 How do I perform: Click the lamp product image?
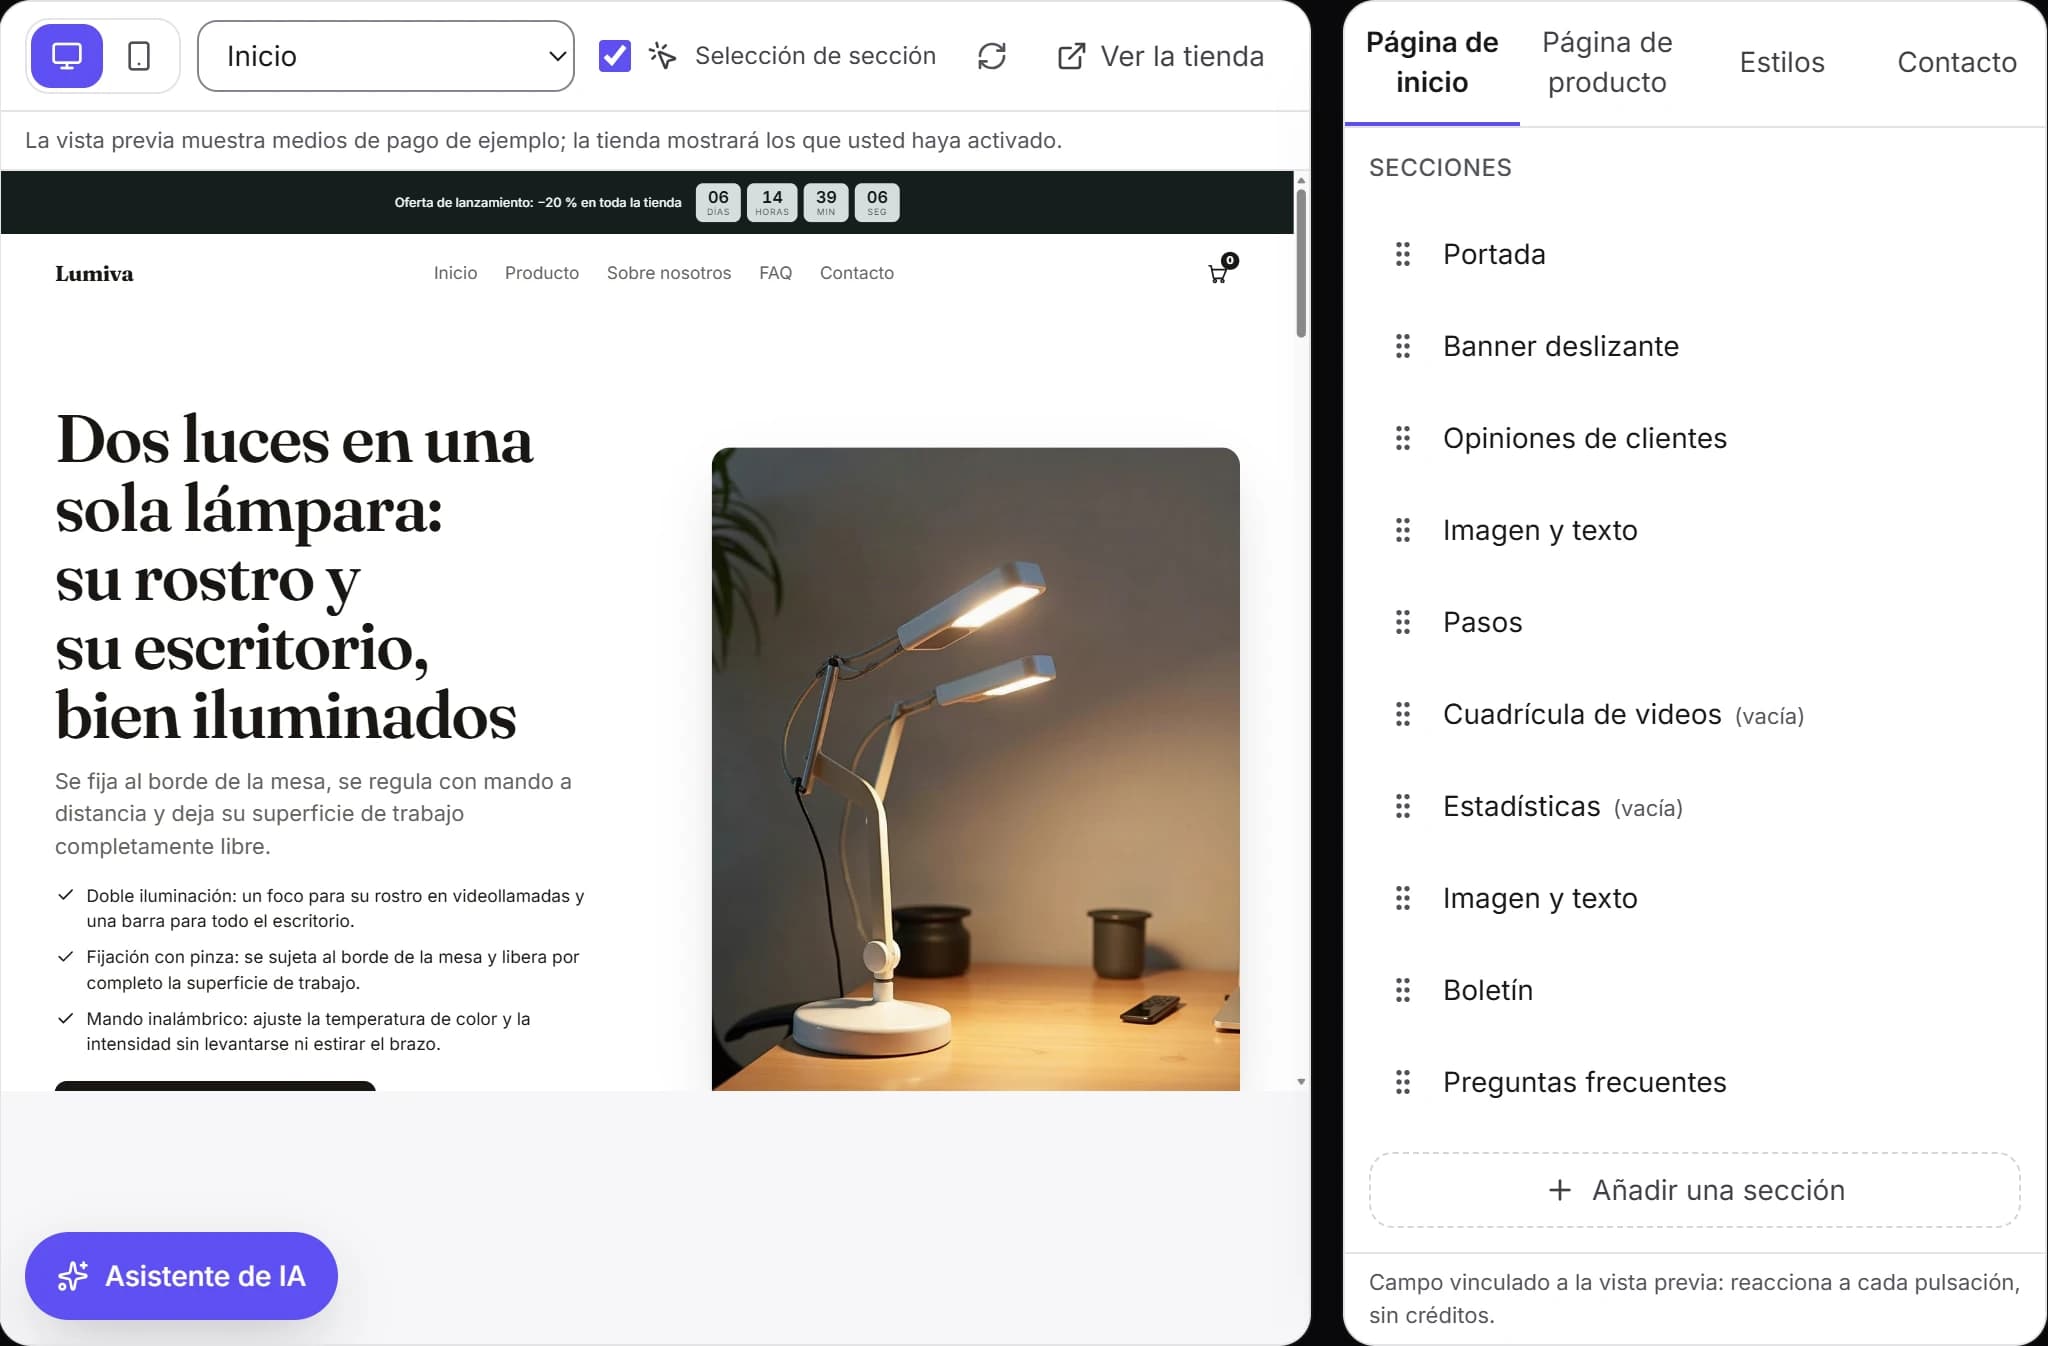(x=976, y=769)
